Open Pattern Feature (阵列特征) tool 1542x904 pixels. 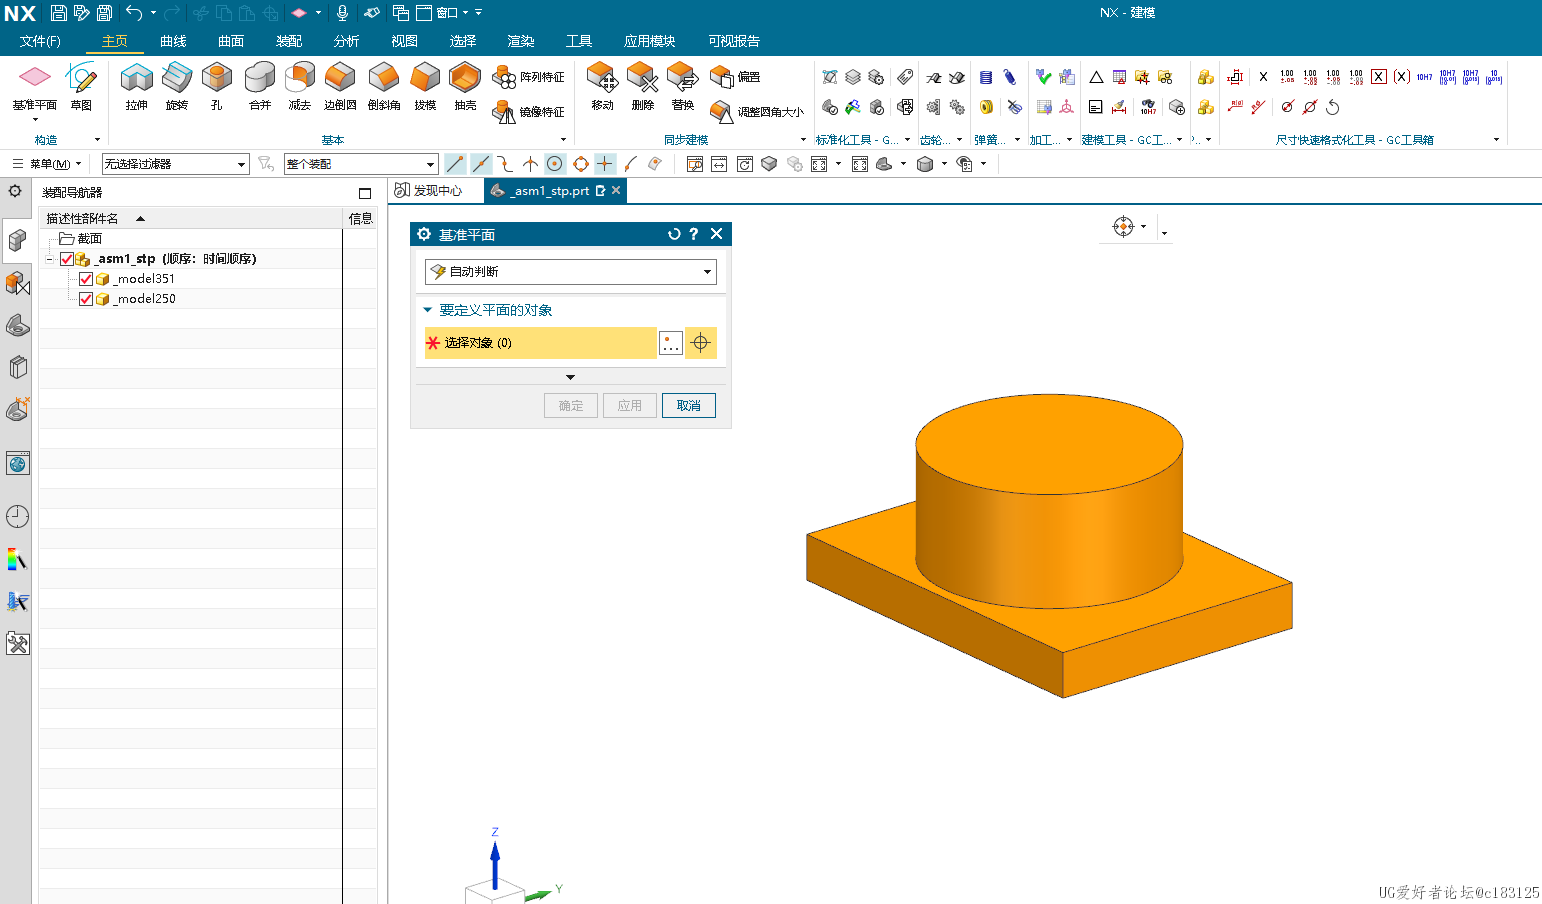pyautogui.click(x=529, y=77)
